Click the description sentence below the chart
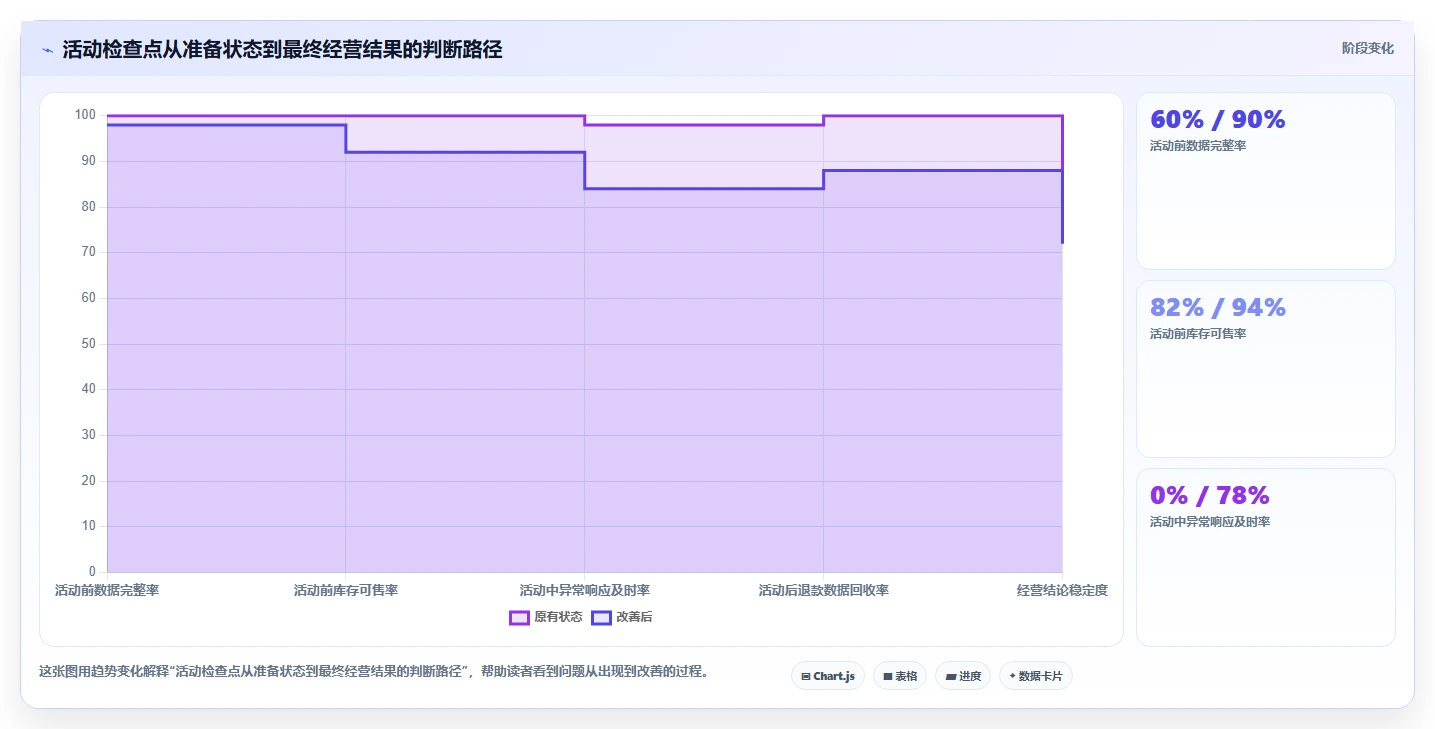 (376, 672)
